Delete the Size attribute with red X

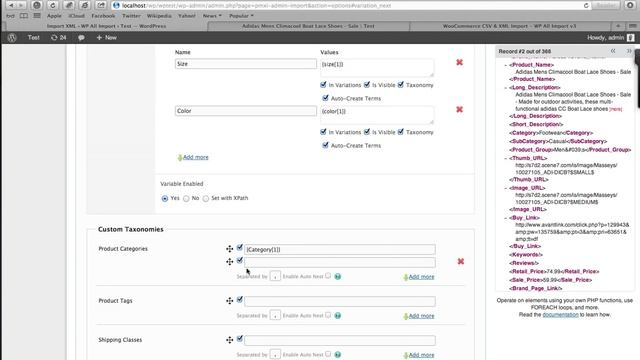[460, 62]
